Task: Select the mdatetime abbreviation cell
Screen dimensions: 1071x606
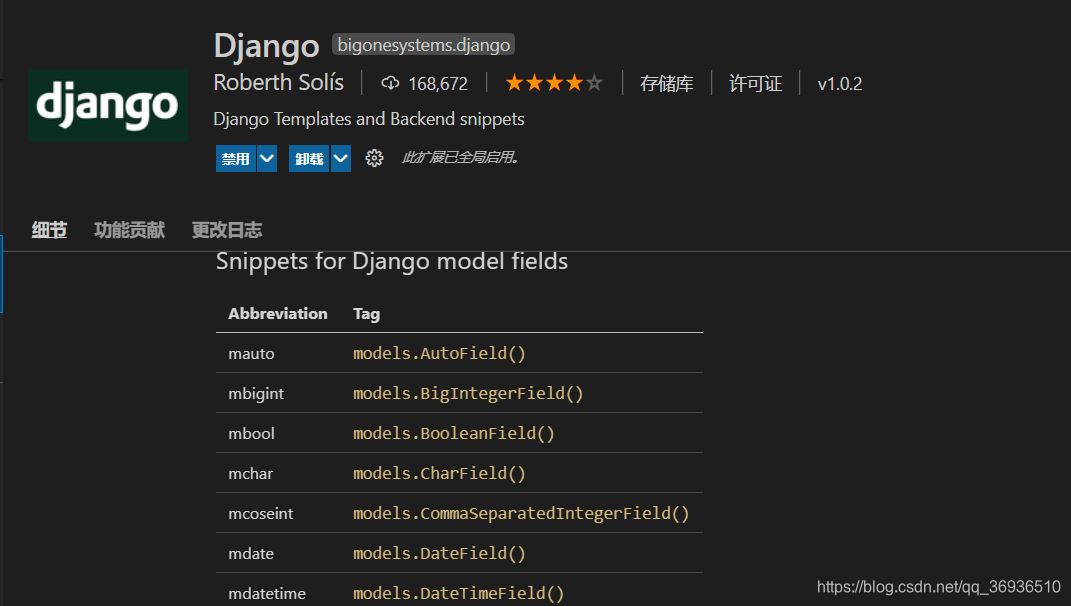Action: pos(267,593)
